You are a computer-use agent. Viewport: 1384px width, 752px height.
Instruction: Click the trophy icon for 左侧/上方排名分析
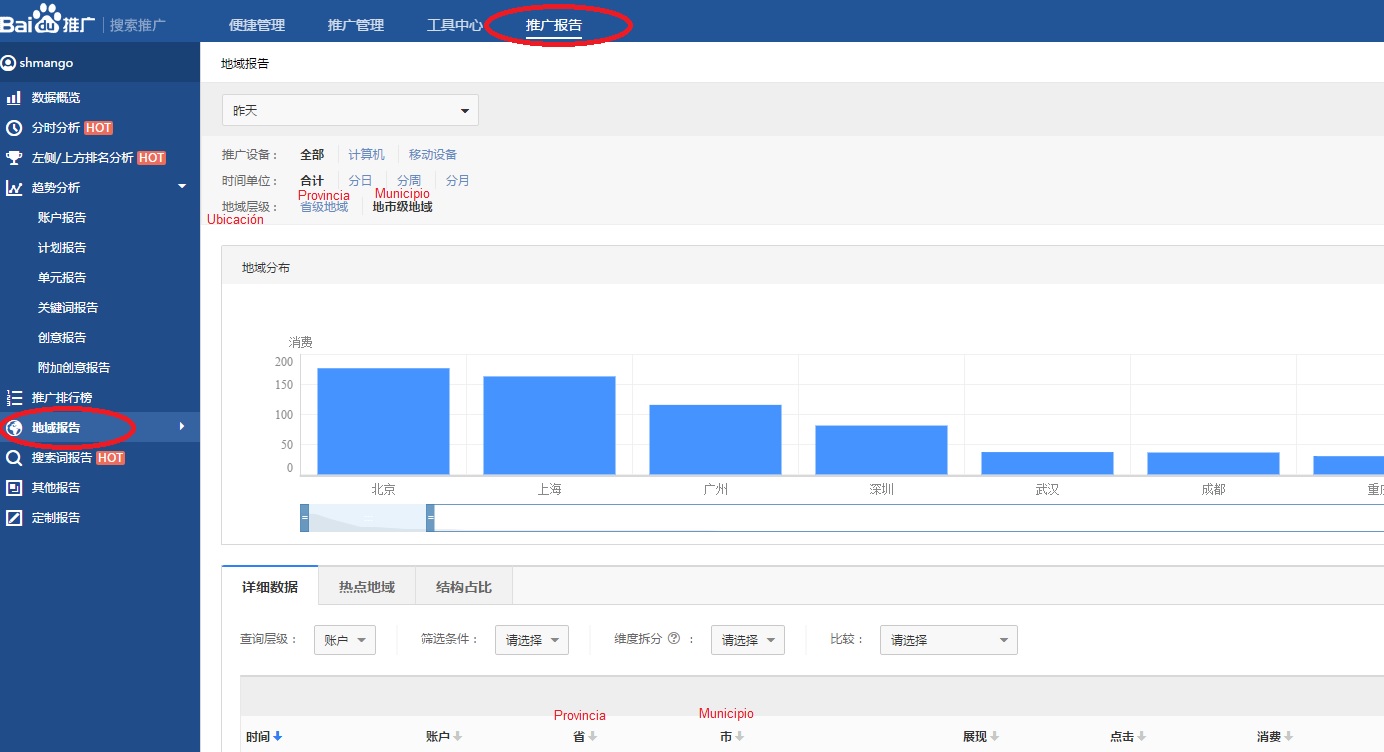14,158
